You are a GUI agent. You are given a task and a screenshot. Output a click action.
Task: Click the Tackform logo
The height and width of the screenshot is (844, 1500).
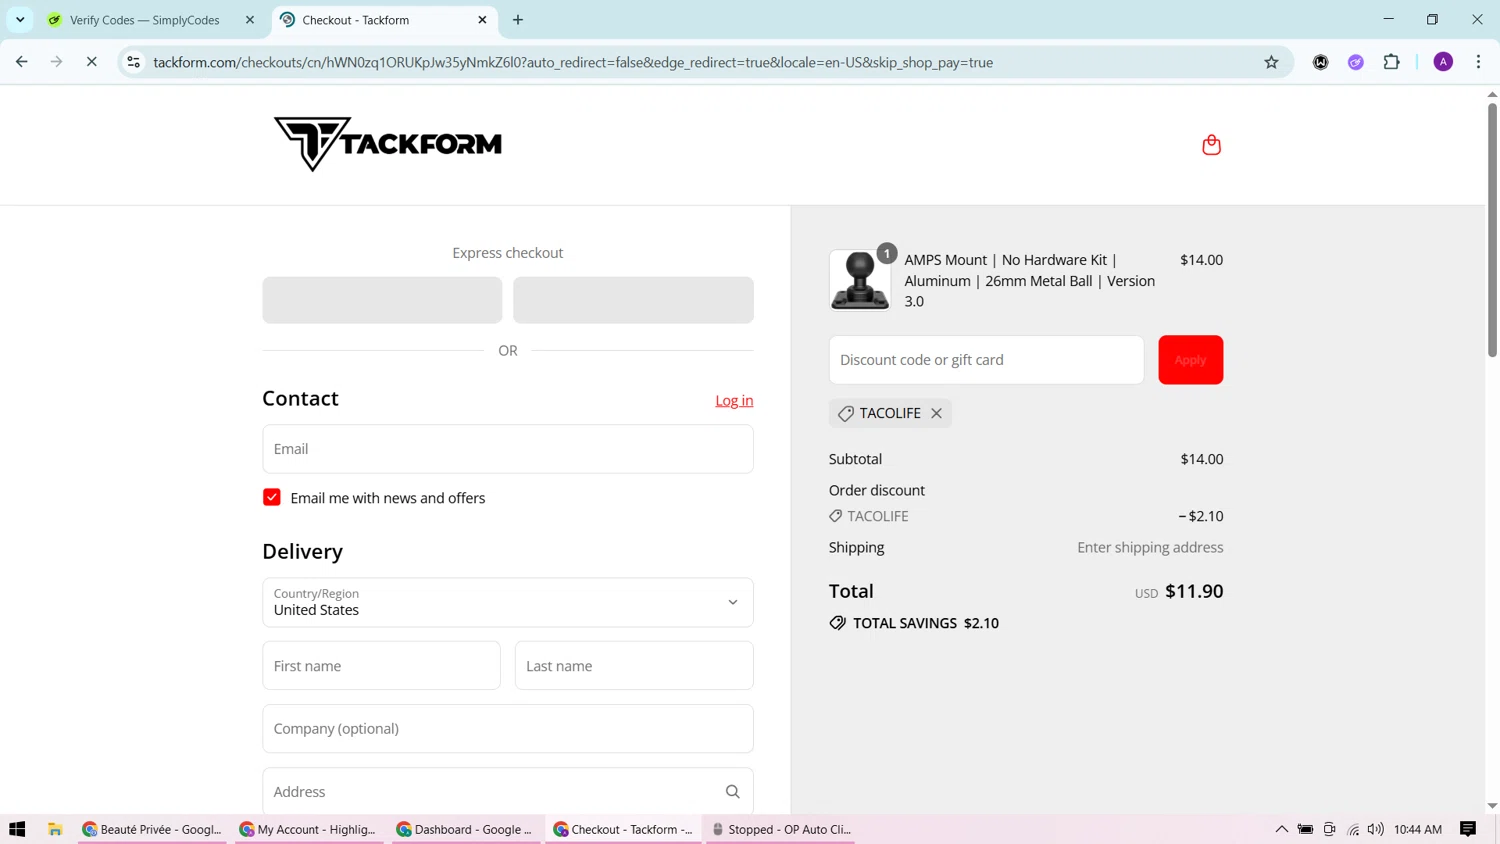pos(388,144)
